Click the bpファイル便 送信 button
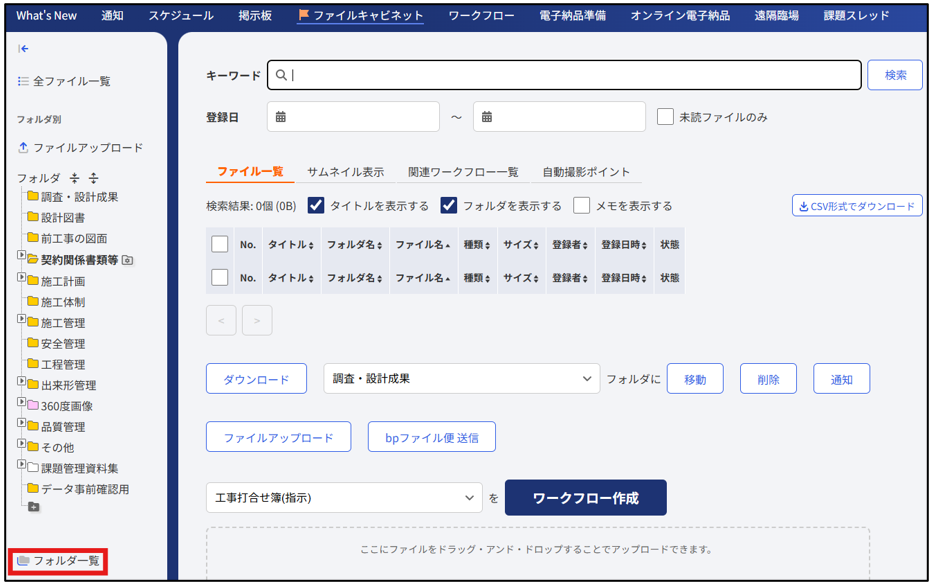This screenshot has width=932, height=584. (432, 437)
